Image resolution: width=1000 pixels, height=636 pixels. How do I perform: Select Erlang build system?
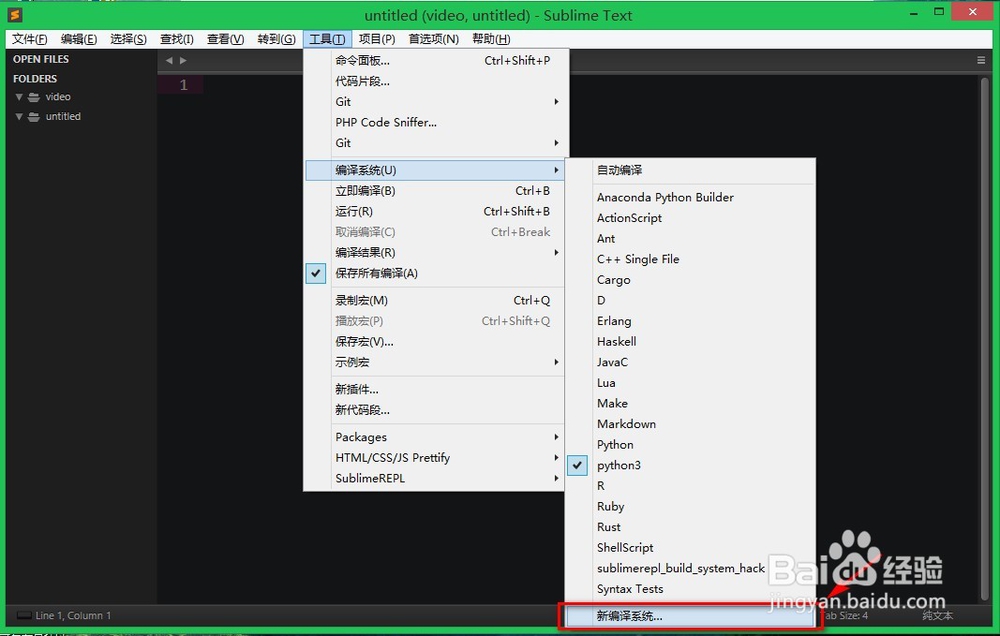pos(690,321)
